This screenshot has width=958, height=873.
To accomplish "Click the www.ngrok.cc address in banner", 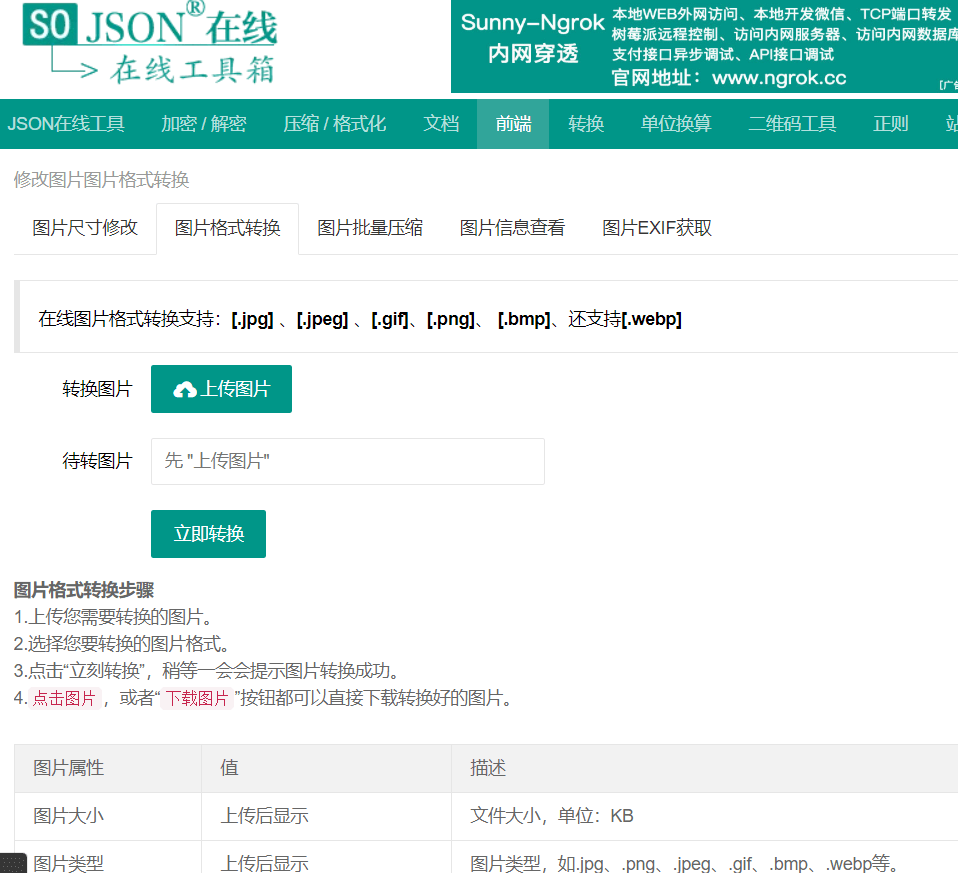I will (x=779, y=78).
